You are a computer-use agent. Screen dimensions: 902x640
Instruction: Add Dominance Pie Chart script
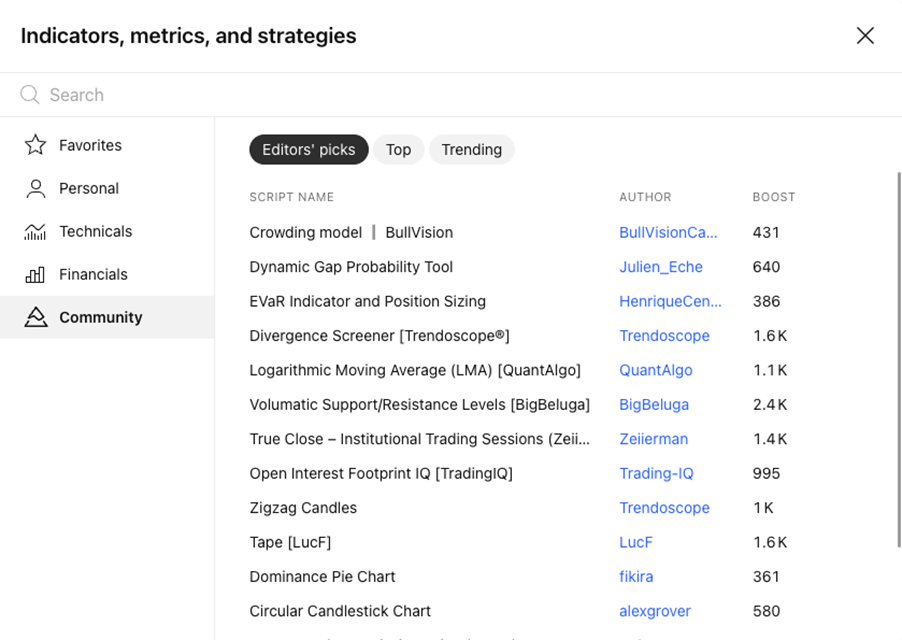click(x=322, y=577)
